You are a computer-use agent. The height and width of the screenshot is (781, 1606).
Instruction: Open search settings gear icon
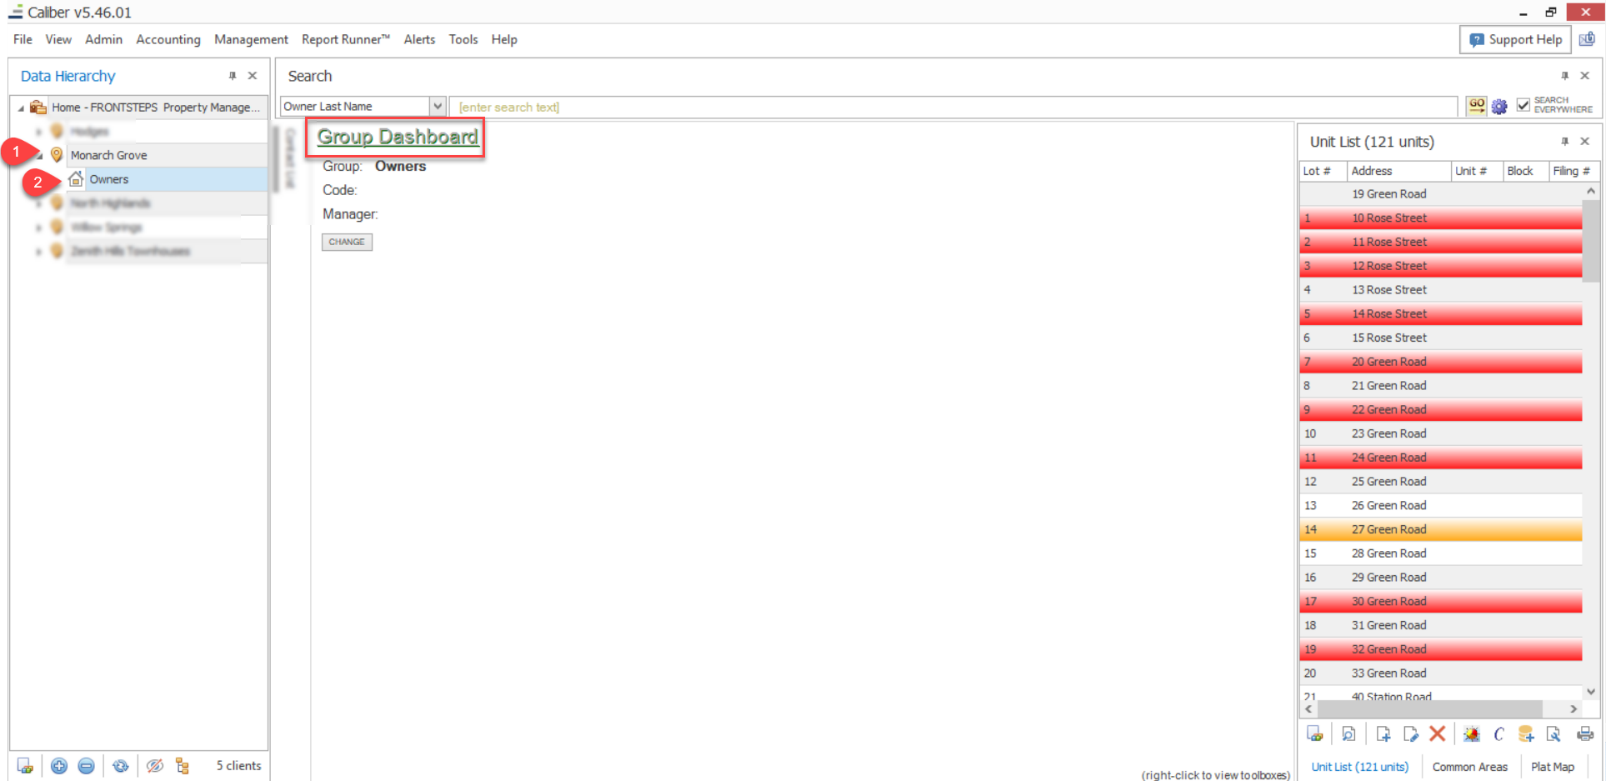(x=1499, y=107)
